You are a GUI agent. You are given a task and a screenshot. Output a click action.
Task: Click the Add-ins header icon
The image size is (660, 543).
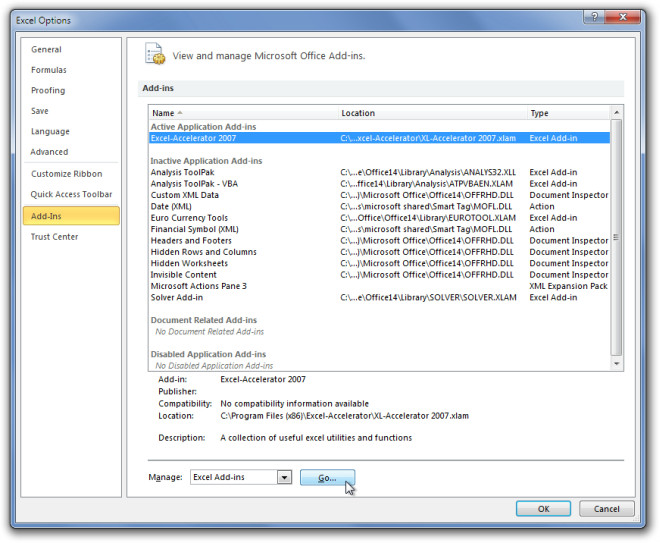coord(154,53)
